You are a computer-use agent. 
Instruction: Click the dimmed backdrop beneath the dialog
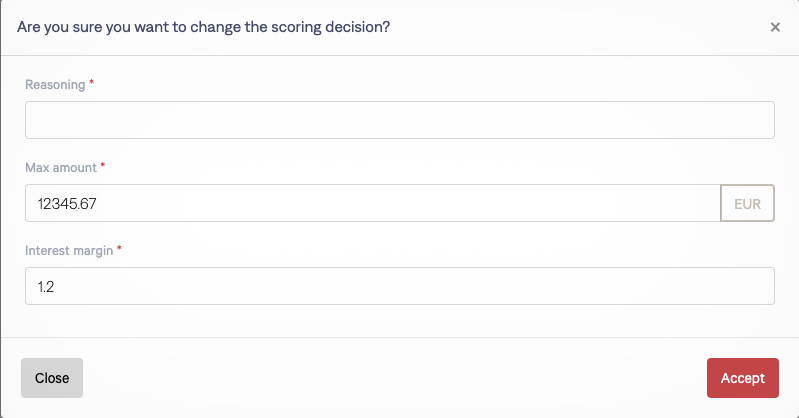pyautogui.click(x=399, y=415)
